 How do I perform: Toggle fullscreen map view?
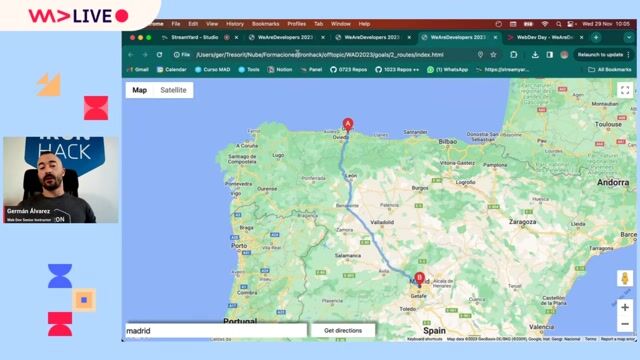click(x=625, y=90)
